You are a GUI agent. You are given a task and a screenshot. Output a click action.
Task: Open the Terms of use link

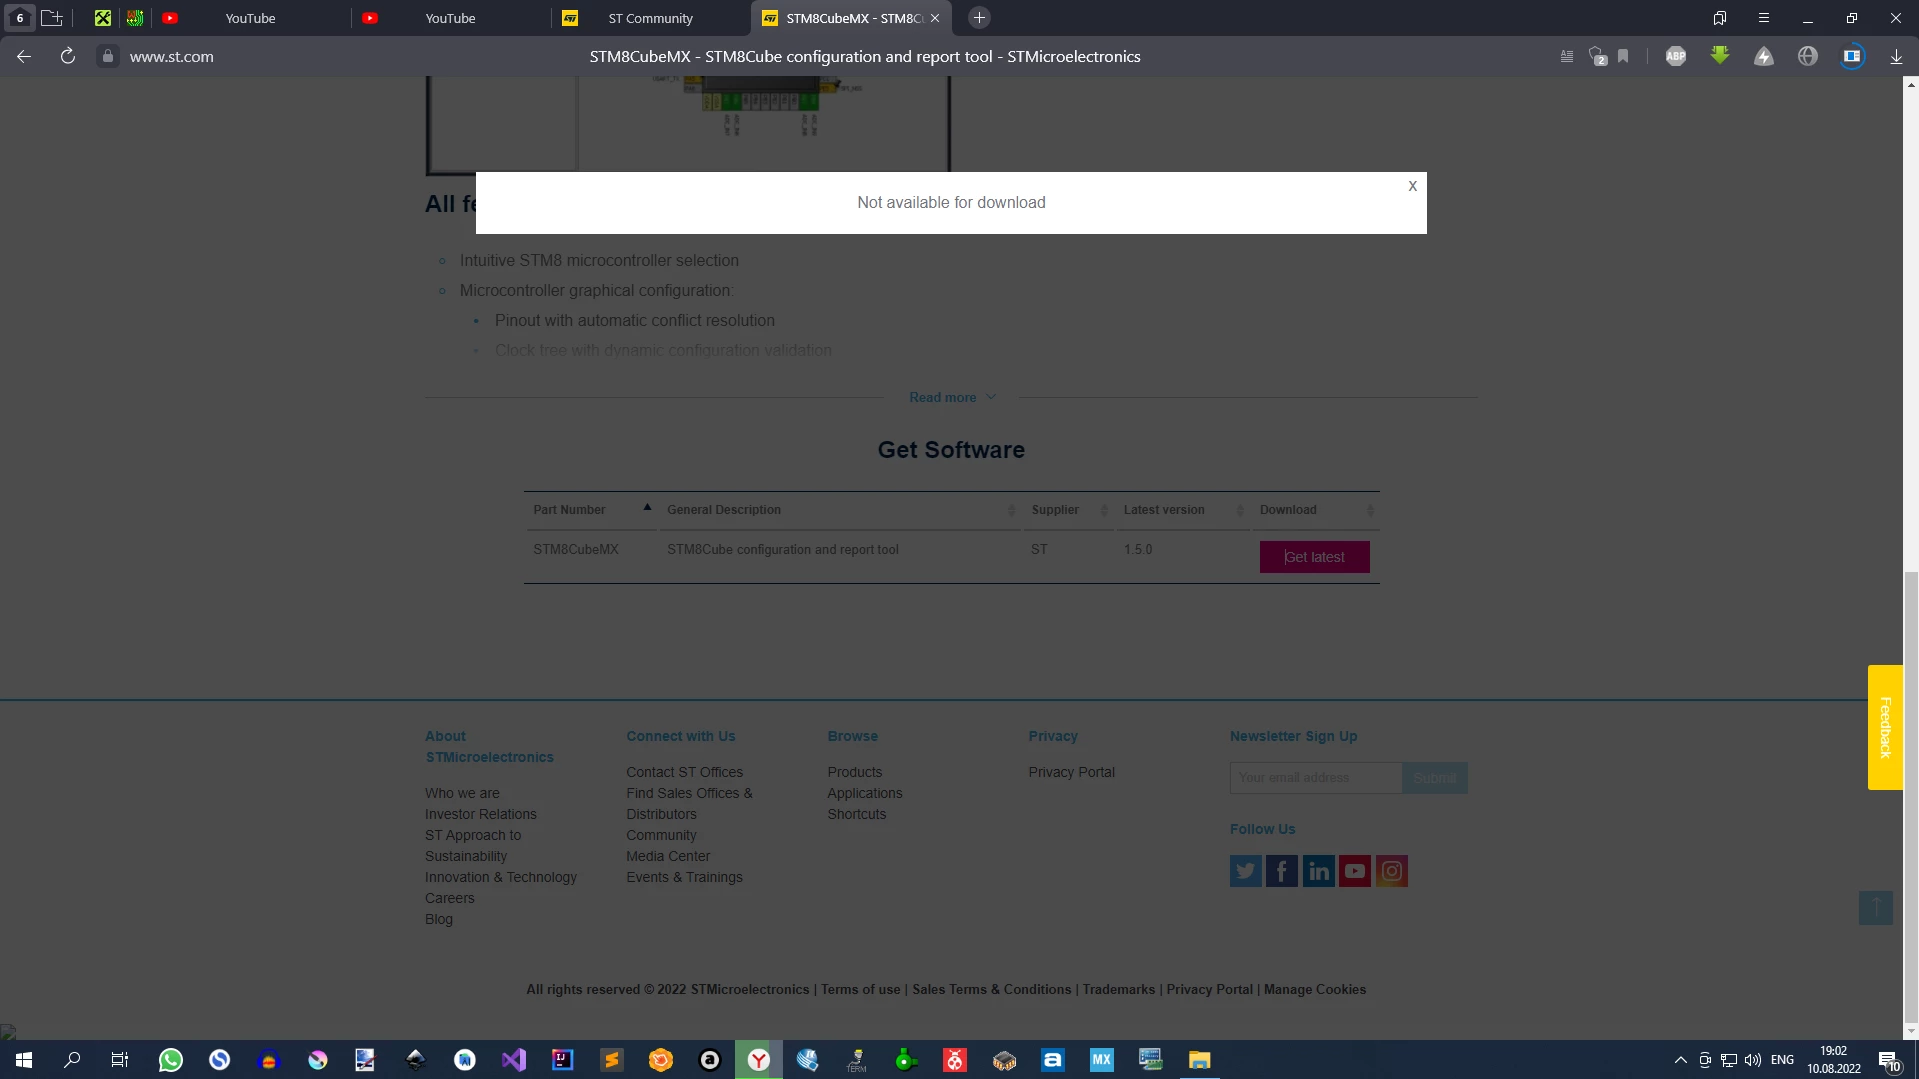(861, 989)
